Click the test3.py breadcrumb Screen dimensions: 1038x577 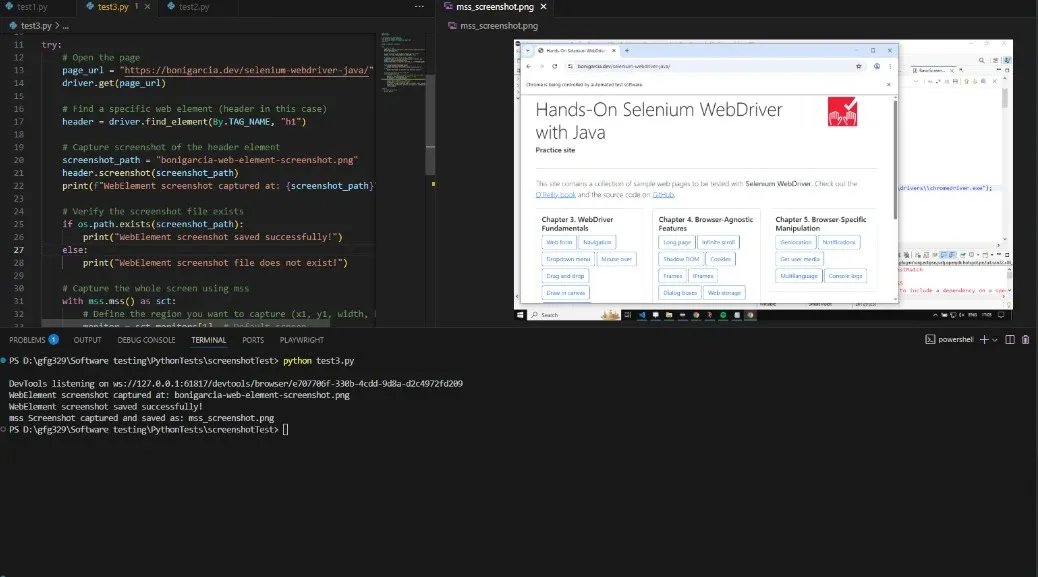[x=36, y=26]
